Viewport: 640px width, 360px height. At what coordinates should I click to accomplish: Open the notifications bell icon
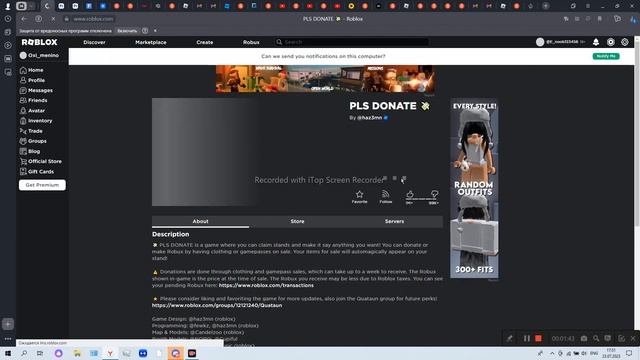(596, 42)
